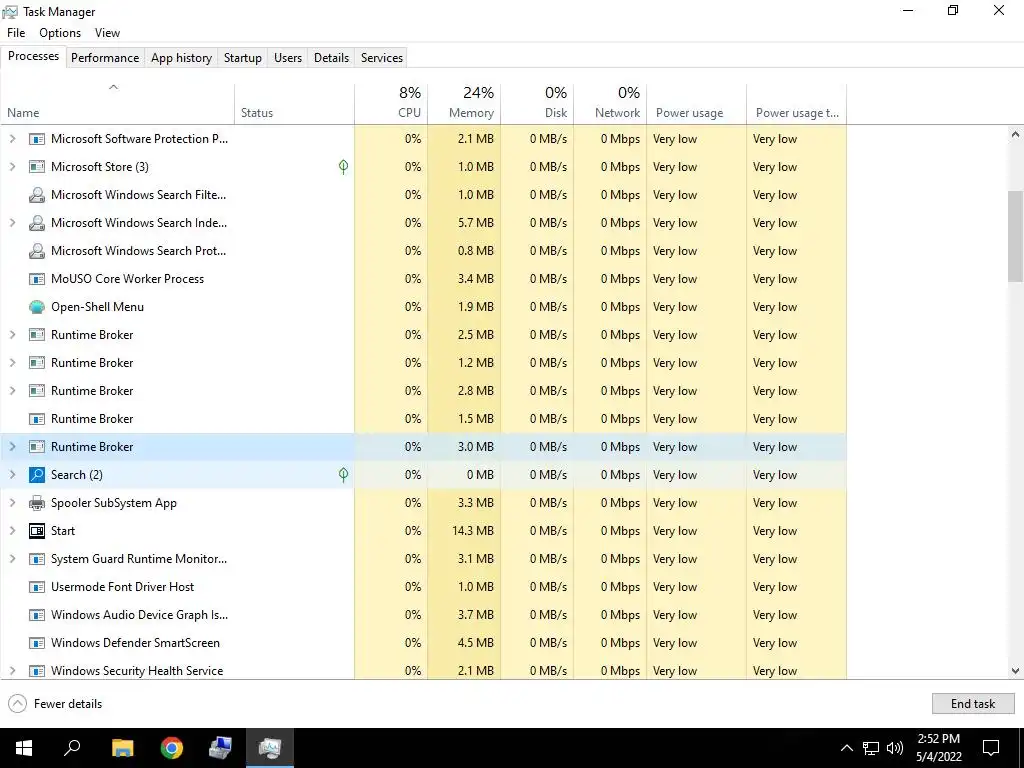Image resolution: width=1024 pixels, height=768 pixels.
Task: Click the scrollbar up arrow
Action: (1016, 134)
